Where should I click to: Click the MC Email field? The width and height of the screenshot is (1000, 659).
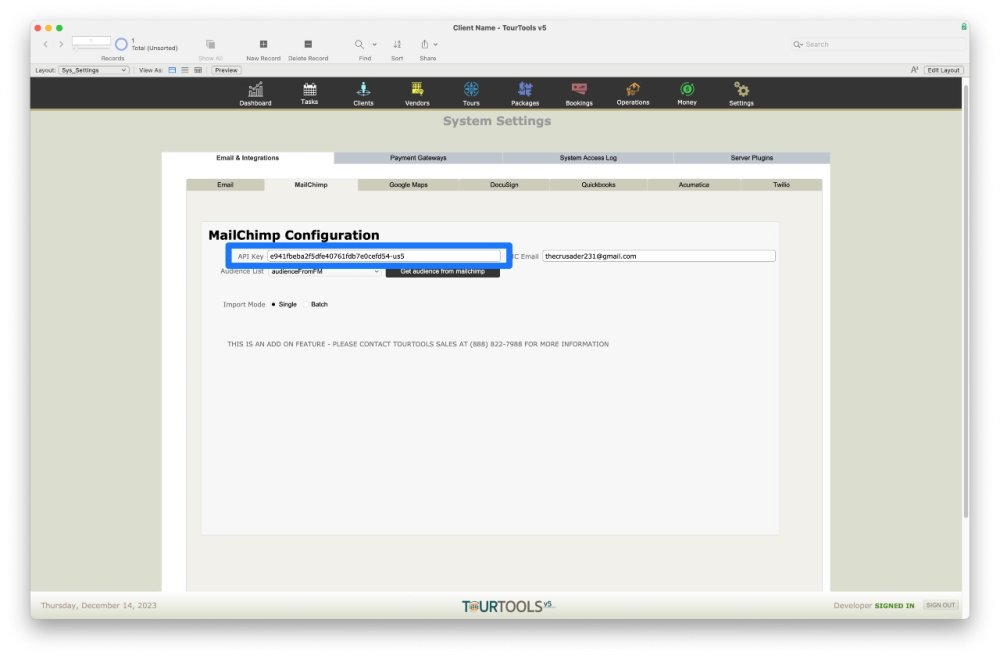click(659, 256)
